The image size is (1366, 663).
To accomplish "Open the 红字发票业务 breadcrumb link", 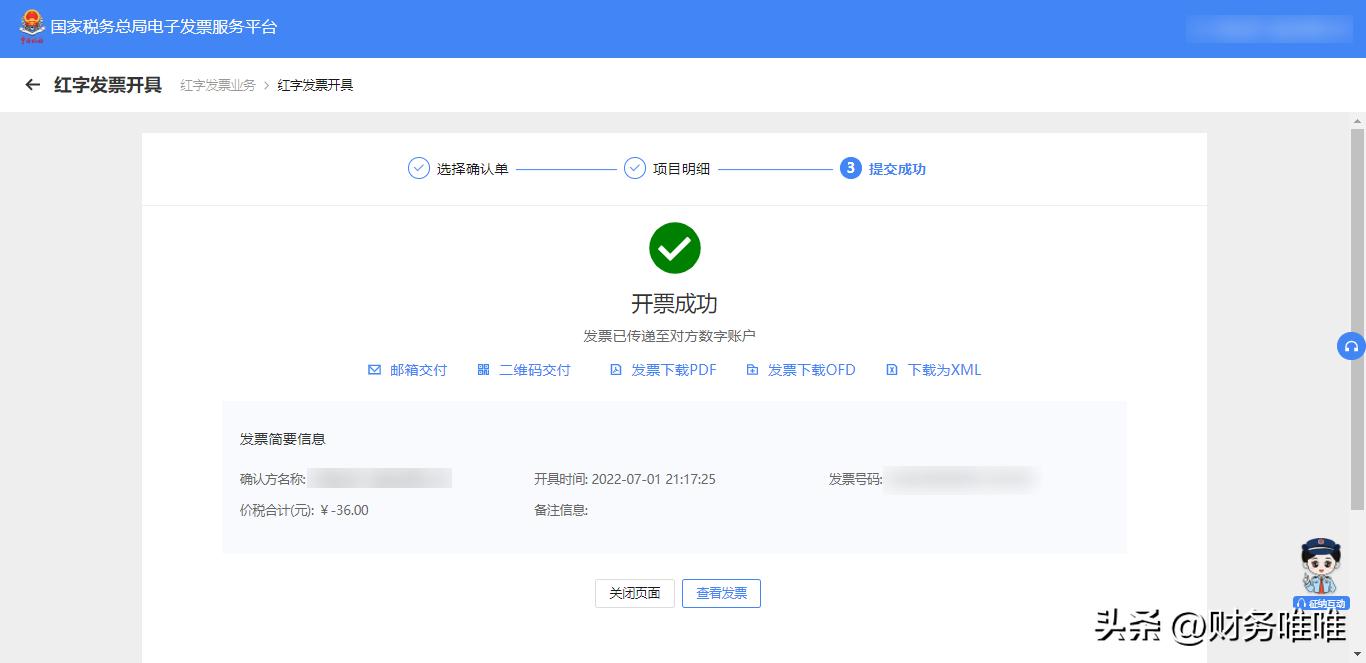I will (x=216, y=85).
